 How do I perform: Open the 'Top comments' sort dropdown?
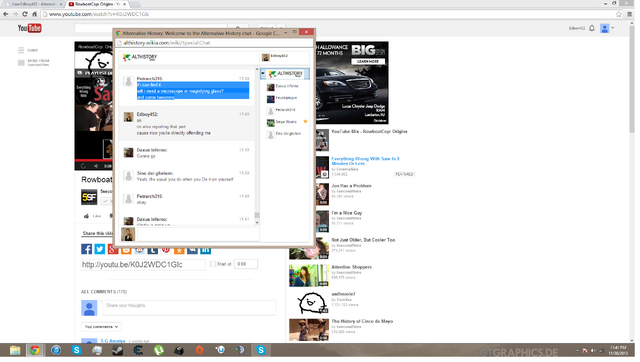click(101, 327)
